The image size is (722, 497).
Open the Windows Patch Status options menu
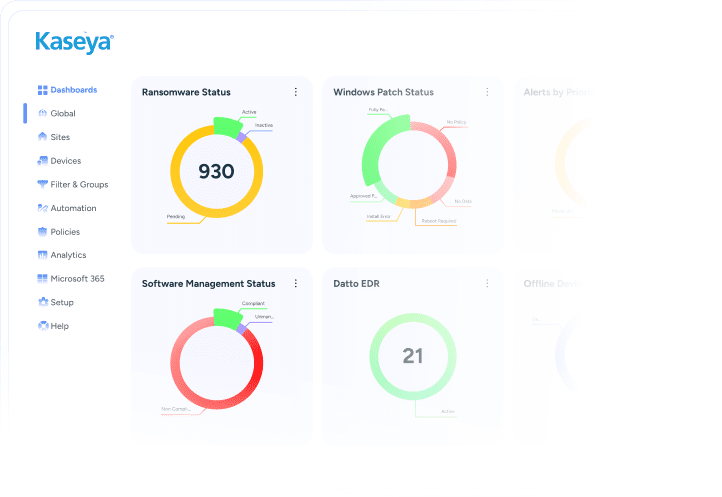488,92
